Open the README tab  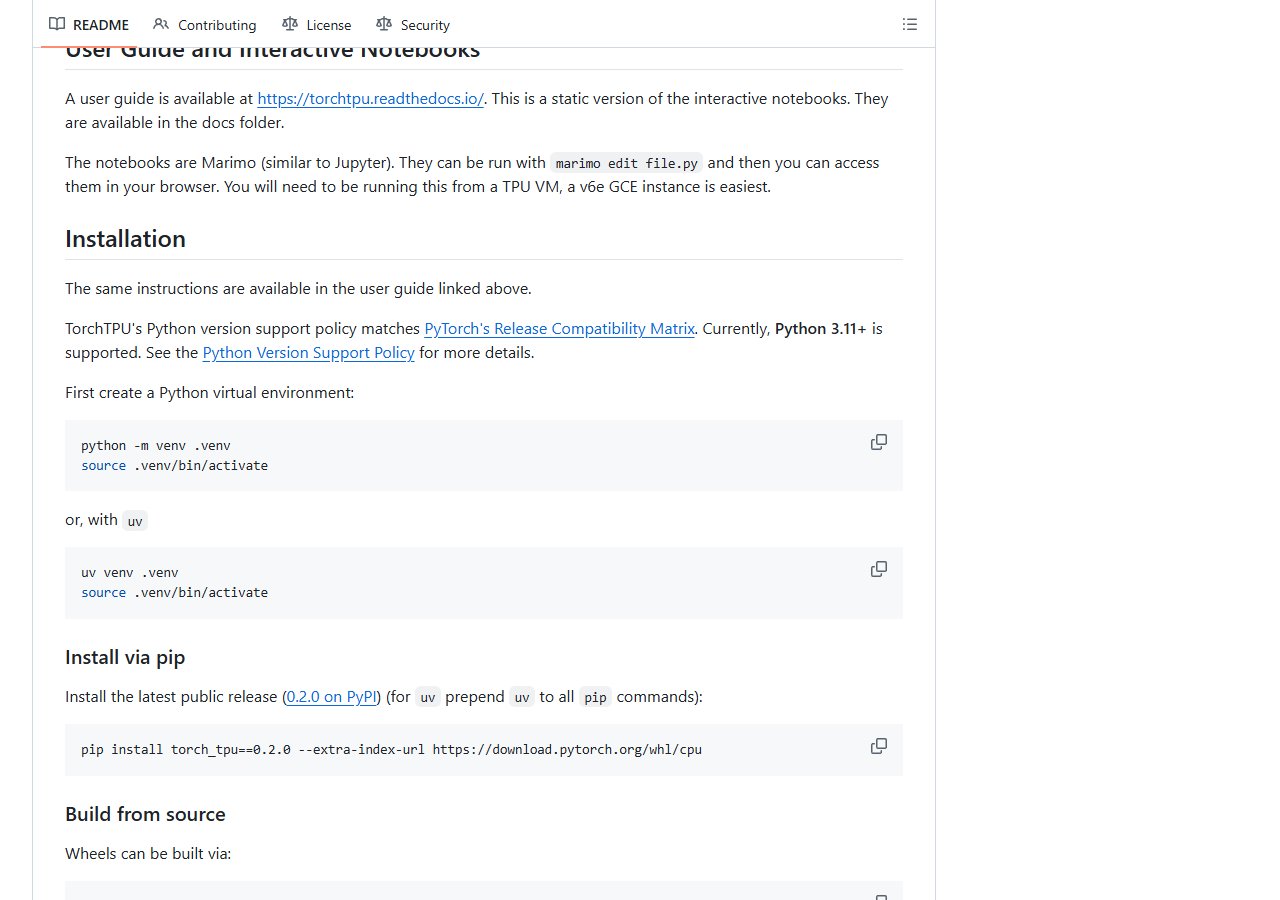pos(89,25)
